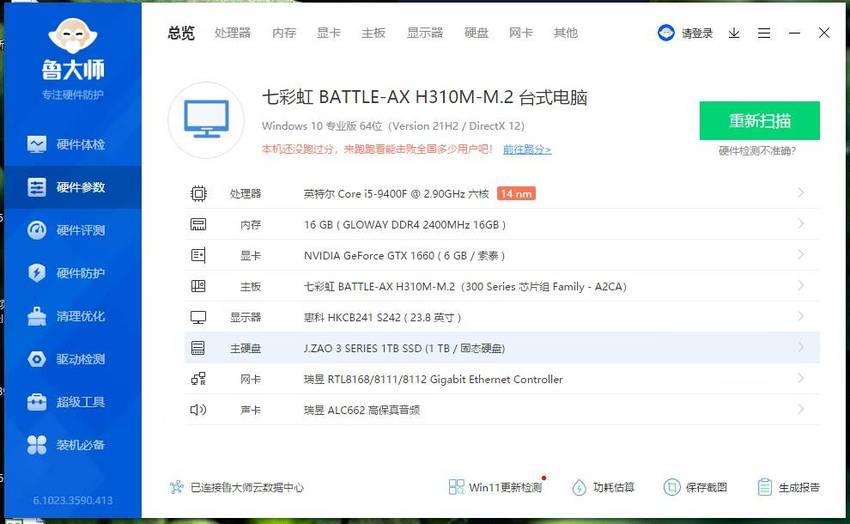Click the 主硬盘 disk icon
This screenshot has height=524, width=850.
coord(198,348)
